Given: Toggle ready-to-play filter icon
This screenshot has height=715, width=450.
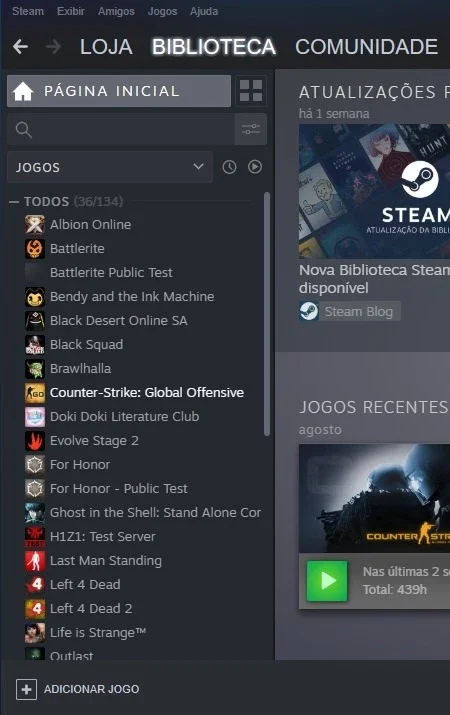Looking at the screenshot, I should (255, 167).
